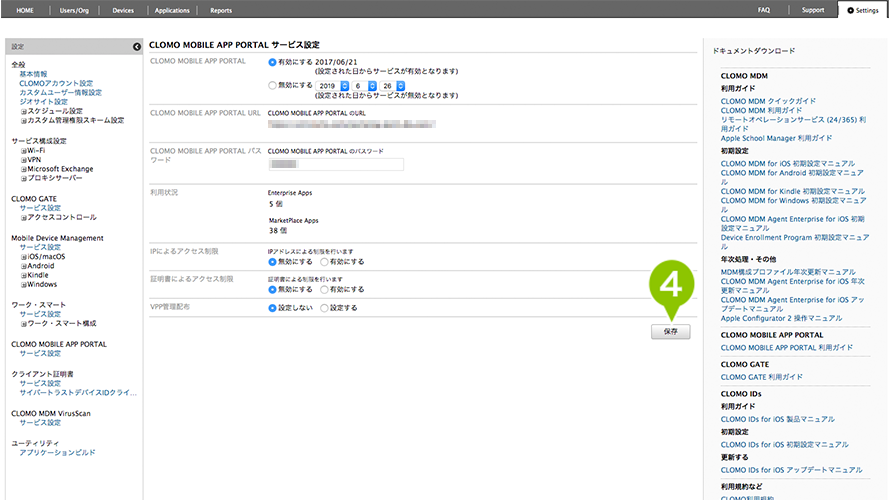Screen dimensions: 889x500
Task: Open サイバートラストデバイスID client certificate link
Action: pyautogui.click(x=78, y=392)
